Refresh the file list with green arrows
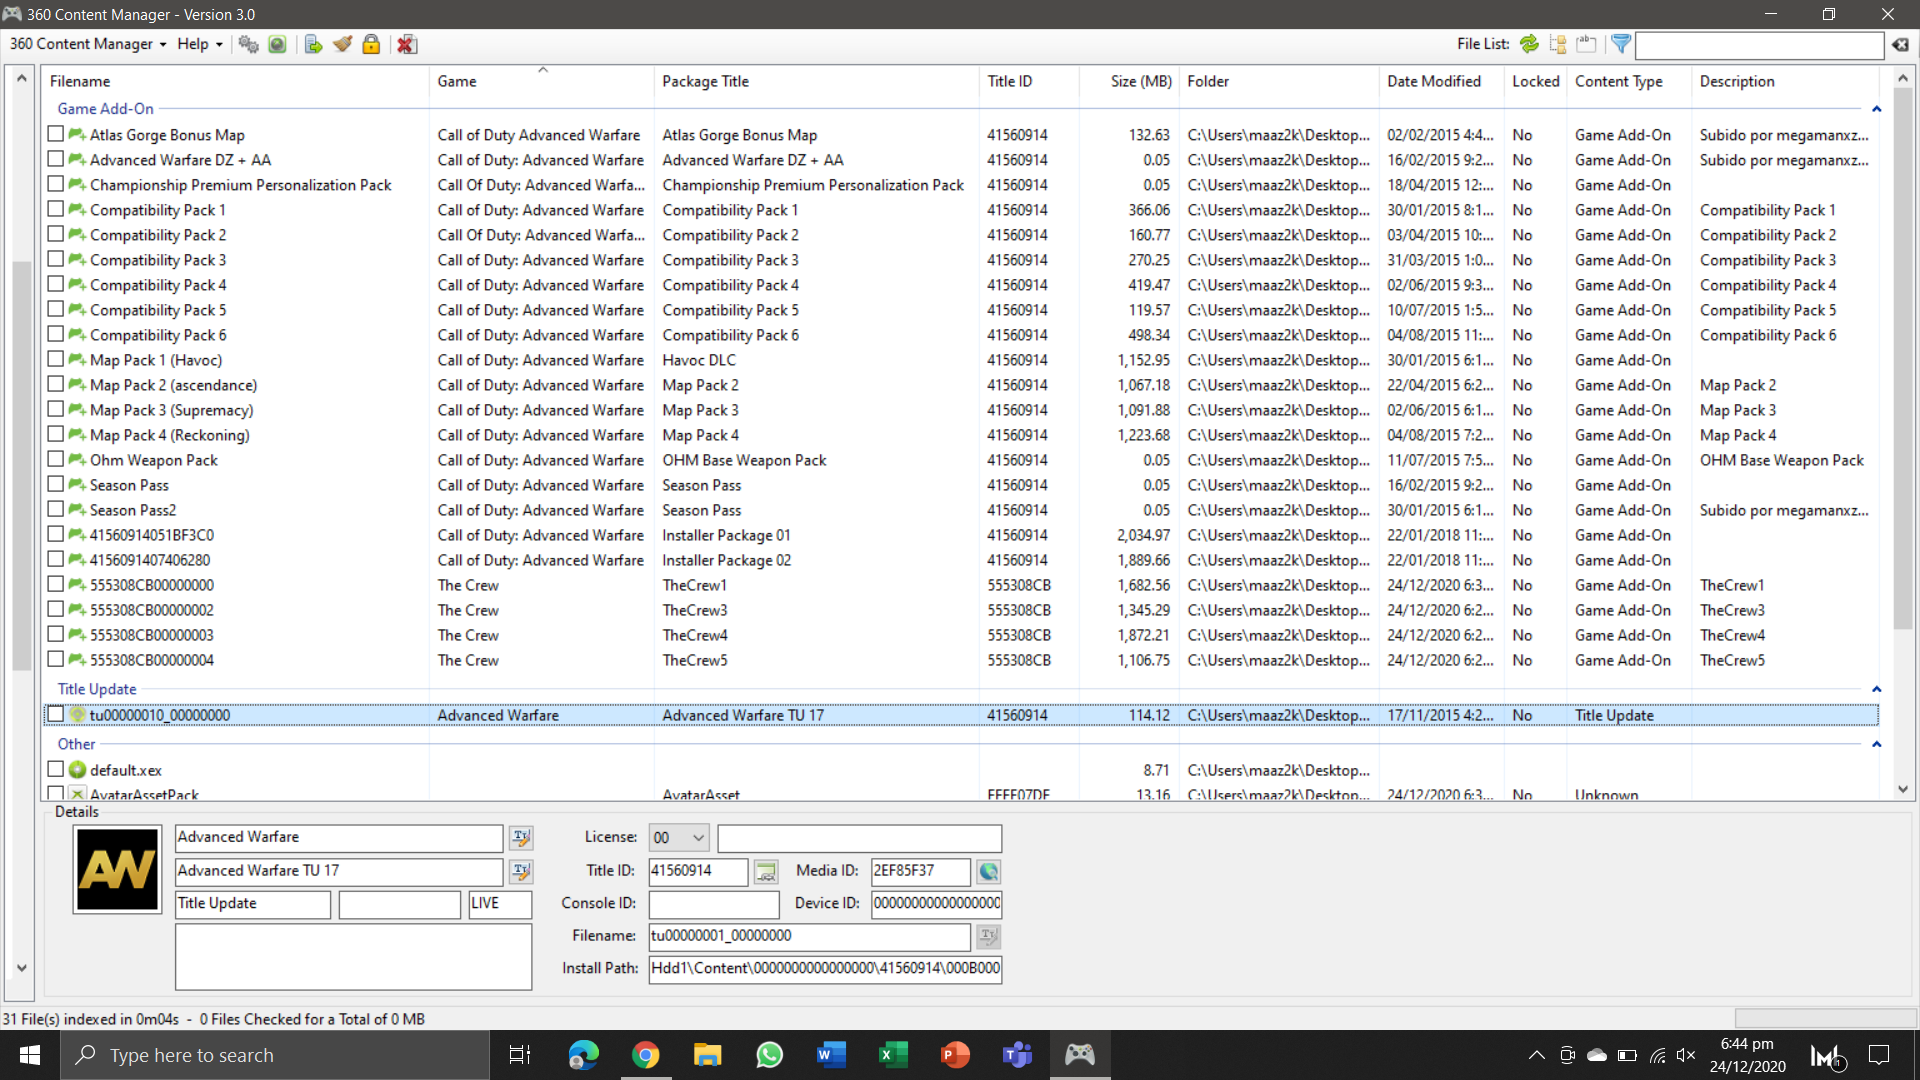 [1529, 44]
